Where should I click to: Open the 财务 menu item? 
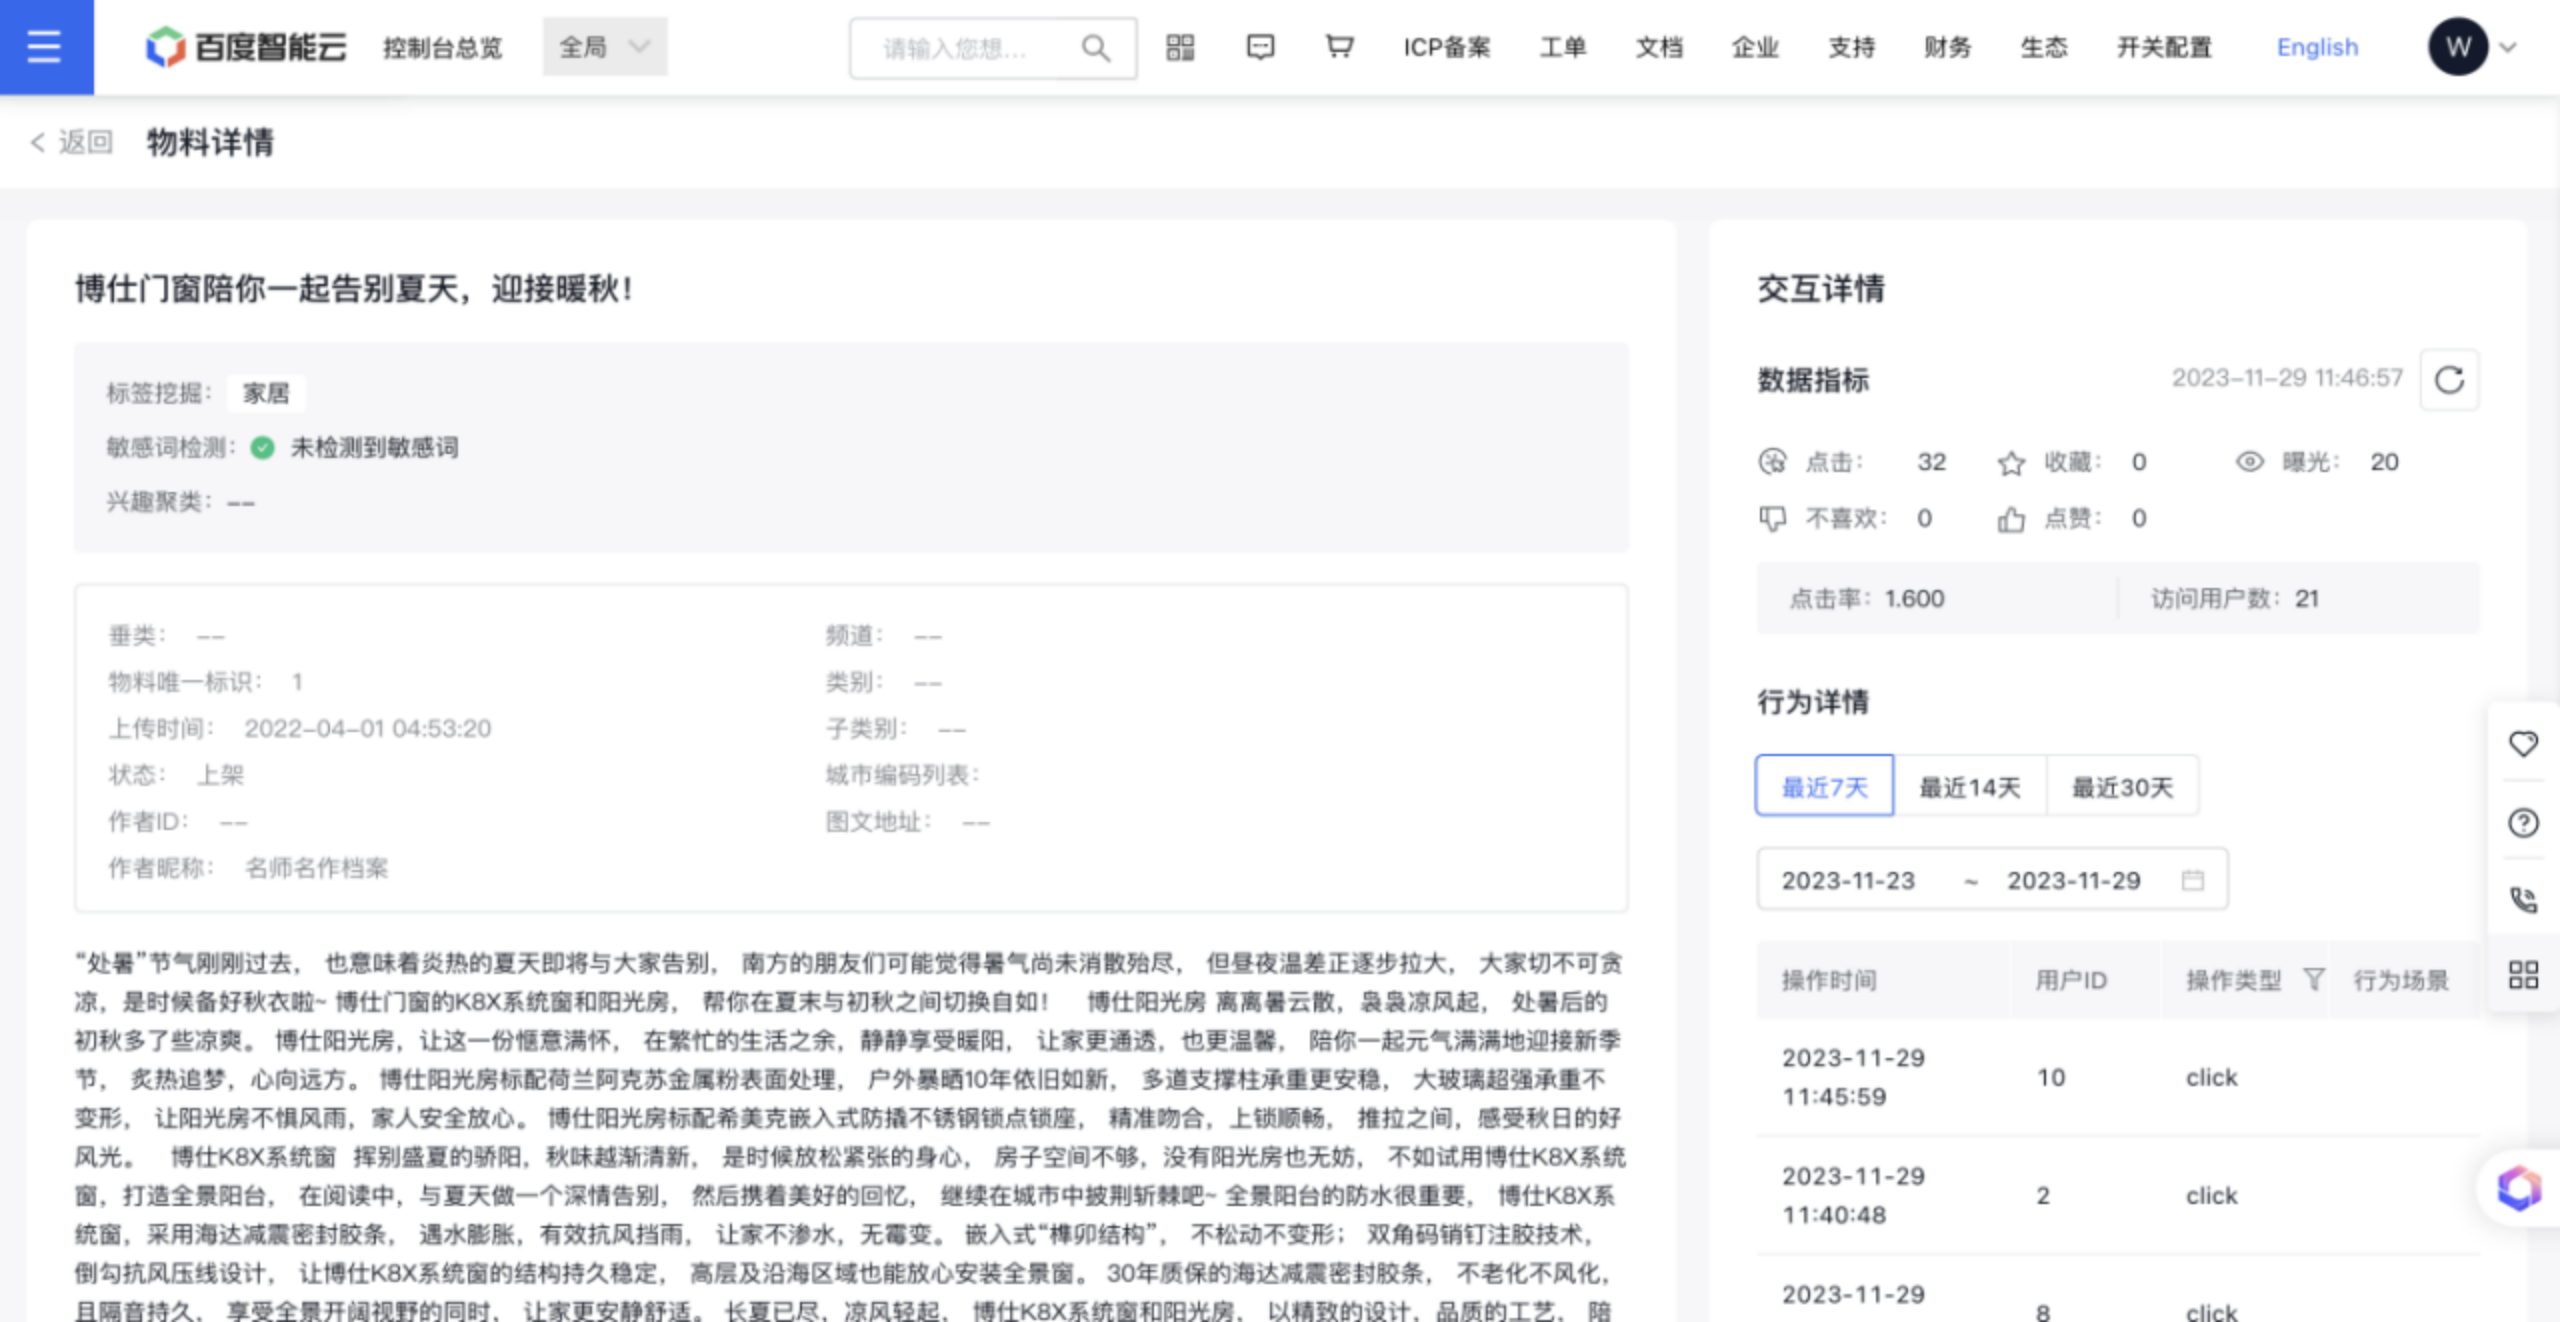coord(1947,47)
